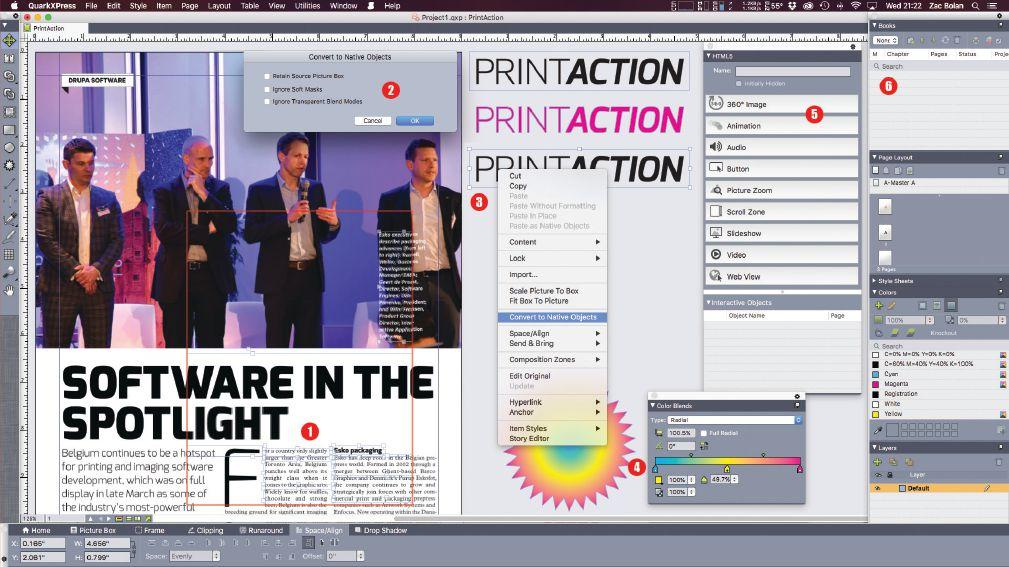Click the Button option in HTML5 panel
This screenshot has width=1009, height=567.
[782, 169]
